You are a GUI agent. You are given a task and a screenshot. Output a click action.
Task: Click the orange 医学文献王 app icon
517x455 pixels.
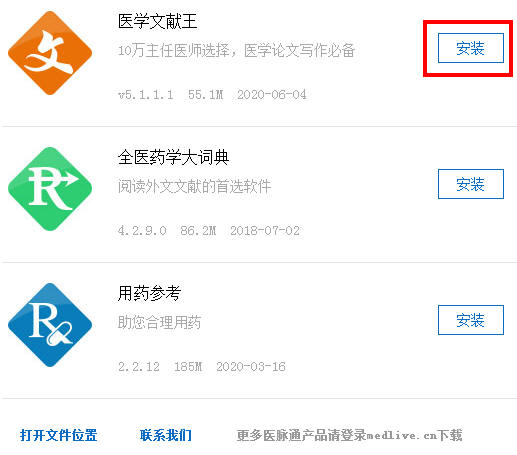pos(50,53)
